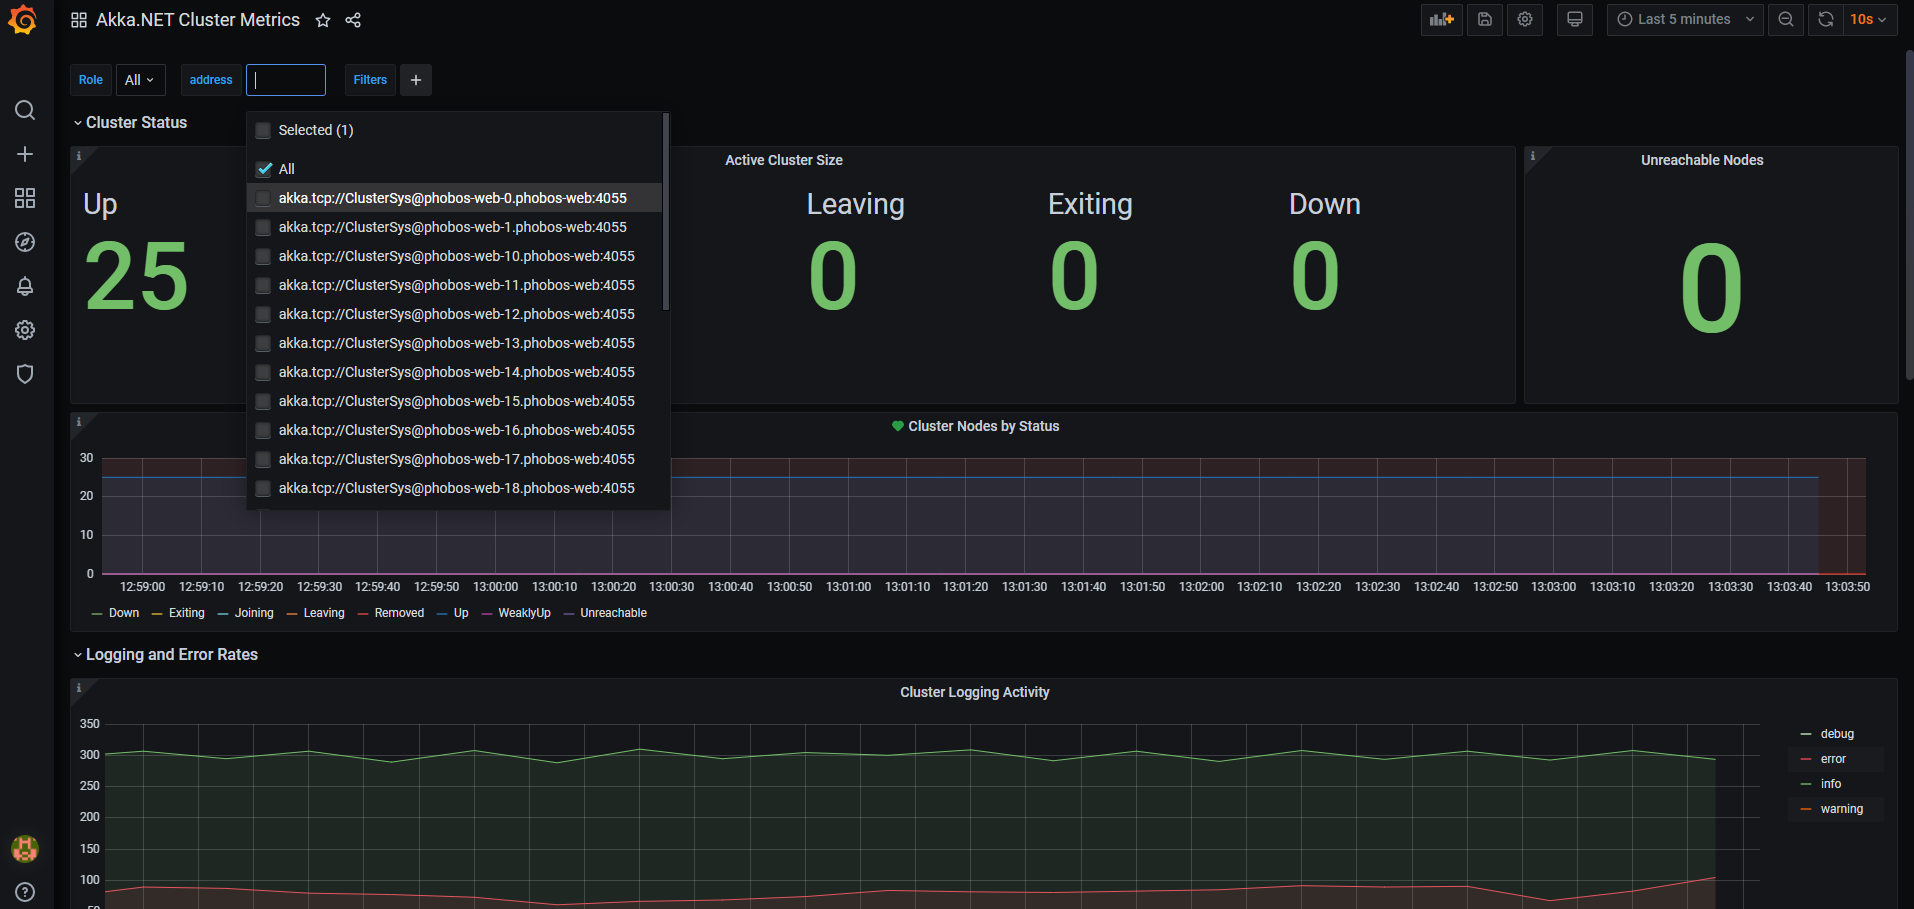The image size is (1914, 909).
Task: Click the dashboard title Akka.NET Cluster Metrics
Action: click(198, 20)
